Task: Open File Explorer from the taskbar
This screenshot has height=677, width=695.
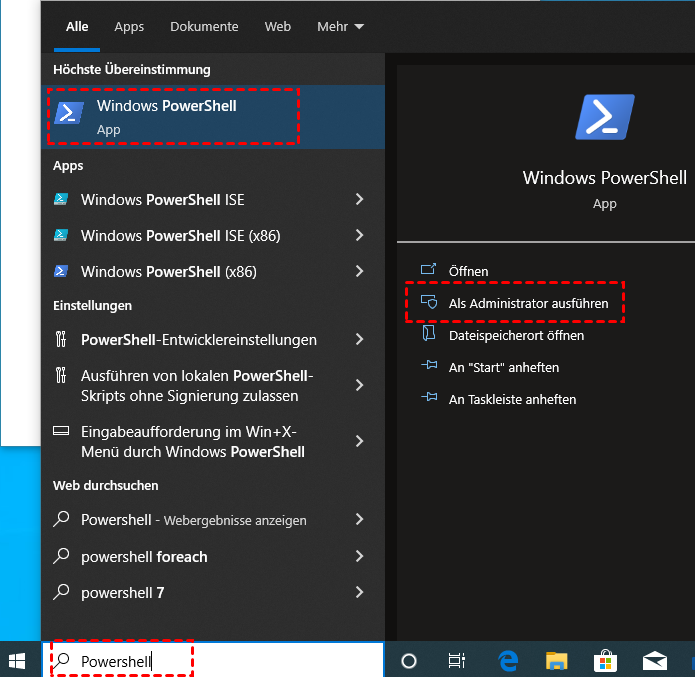Action: pos(557,660)
